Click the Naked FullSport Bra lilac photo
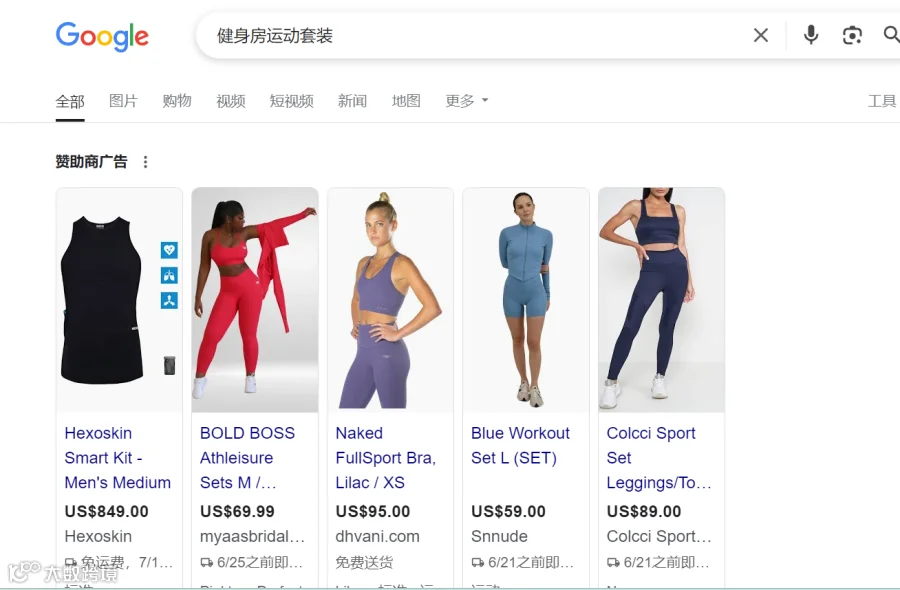This screenshot has height=590, width=900. pos(390,300)
